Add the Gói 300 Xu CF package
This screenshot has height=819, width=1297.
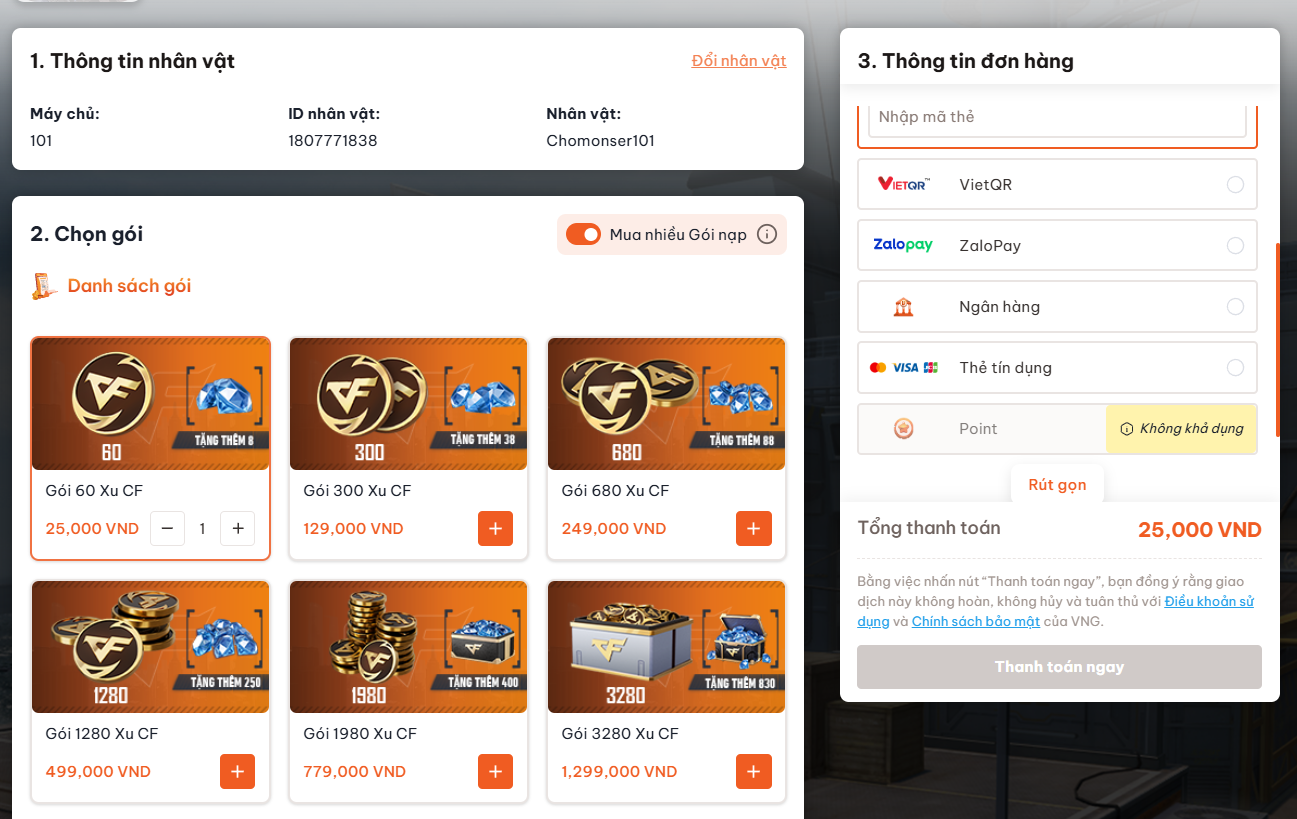[495, 528]
